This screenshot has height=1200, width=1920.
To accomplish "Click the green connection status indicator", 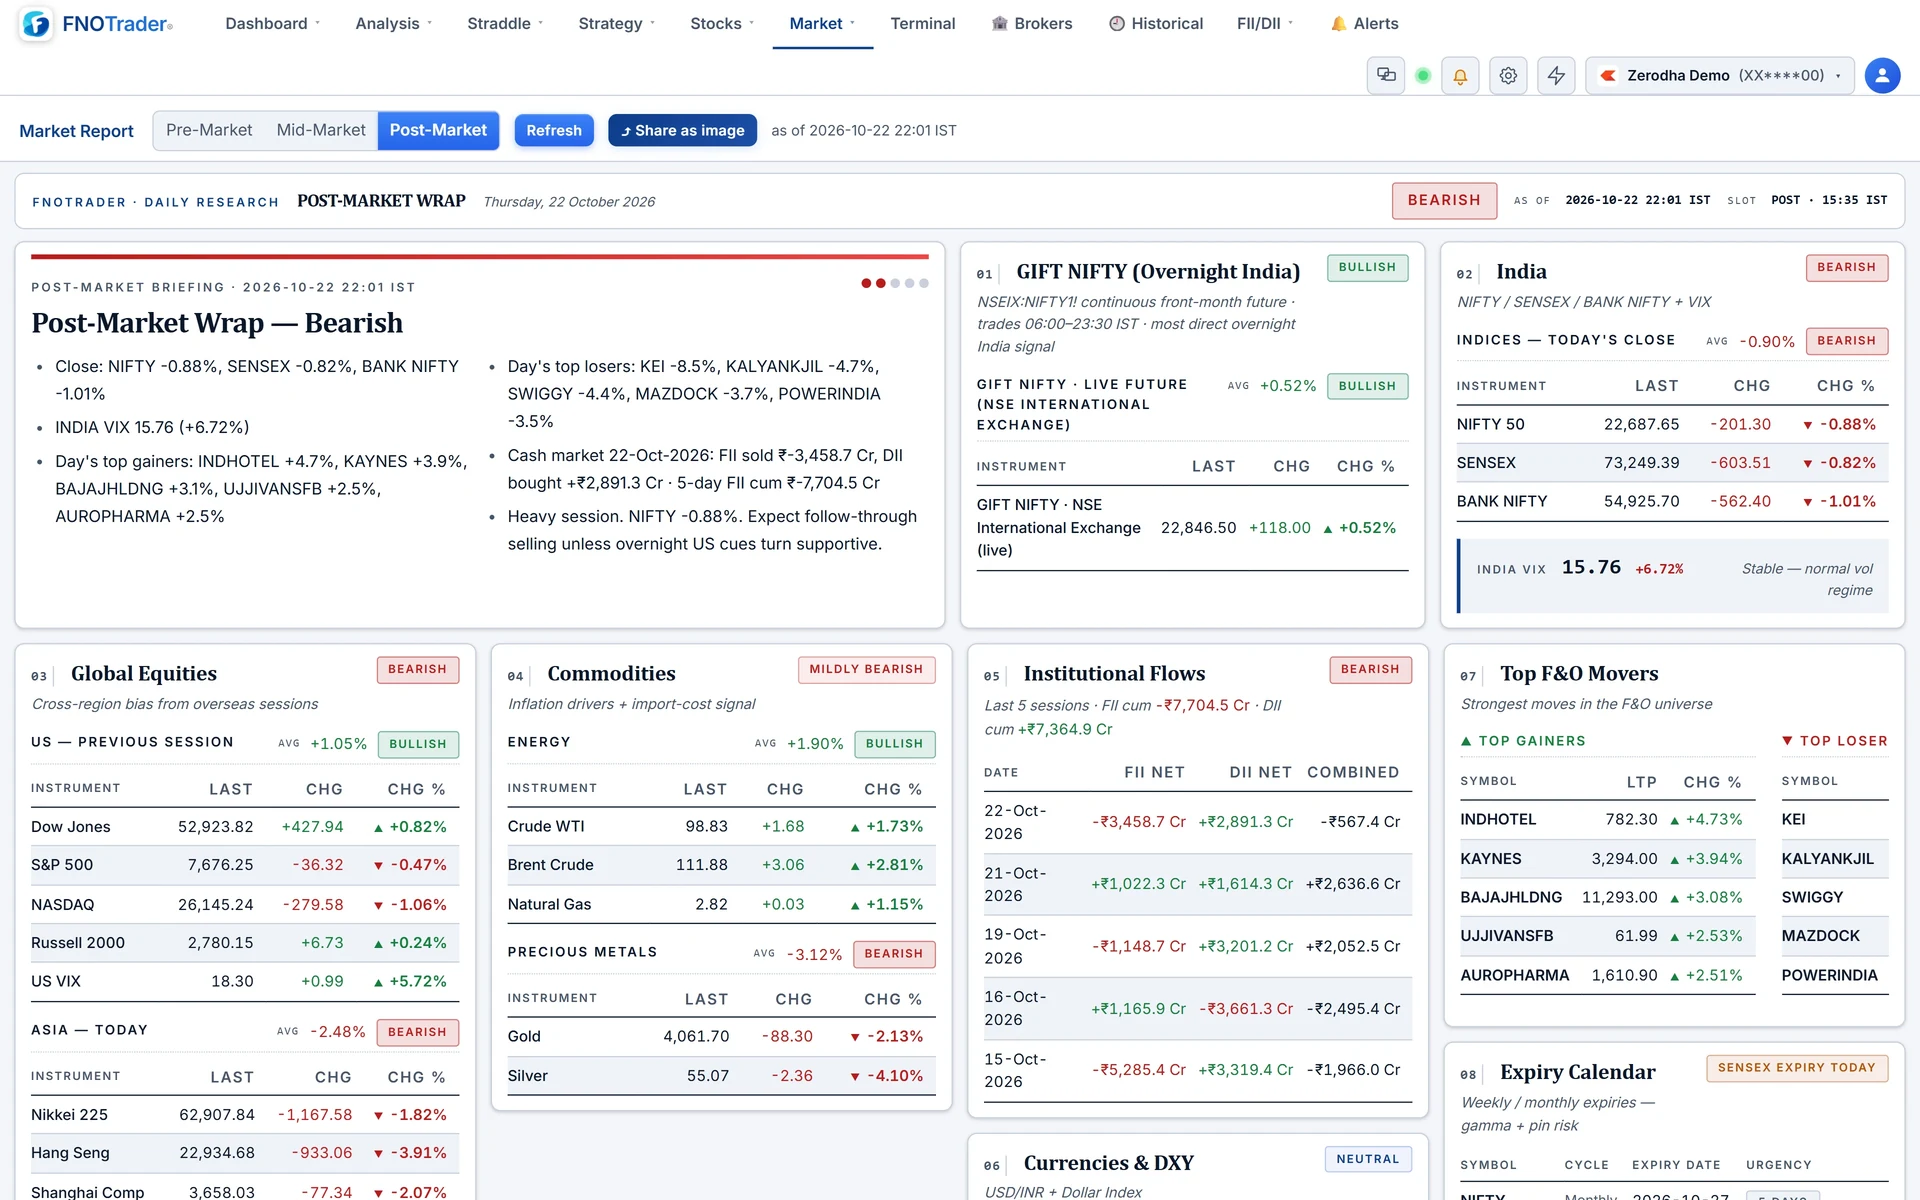I will [1423, 75].
